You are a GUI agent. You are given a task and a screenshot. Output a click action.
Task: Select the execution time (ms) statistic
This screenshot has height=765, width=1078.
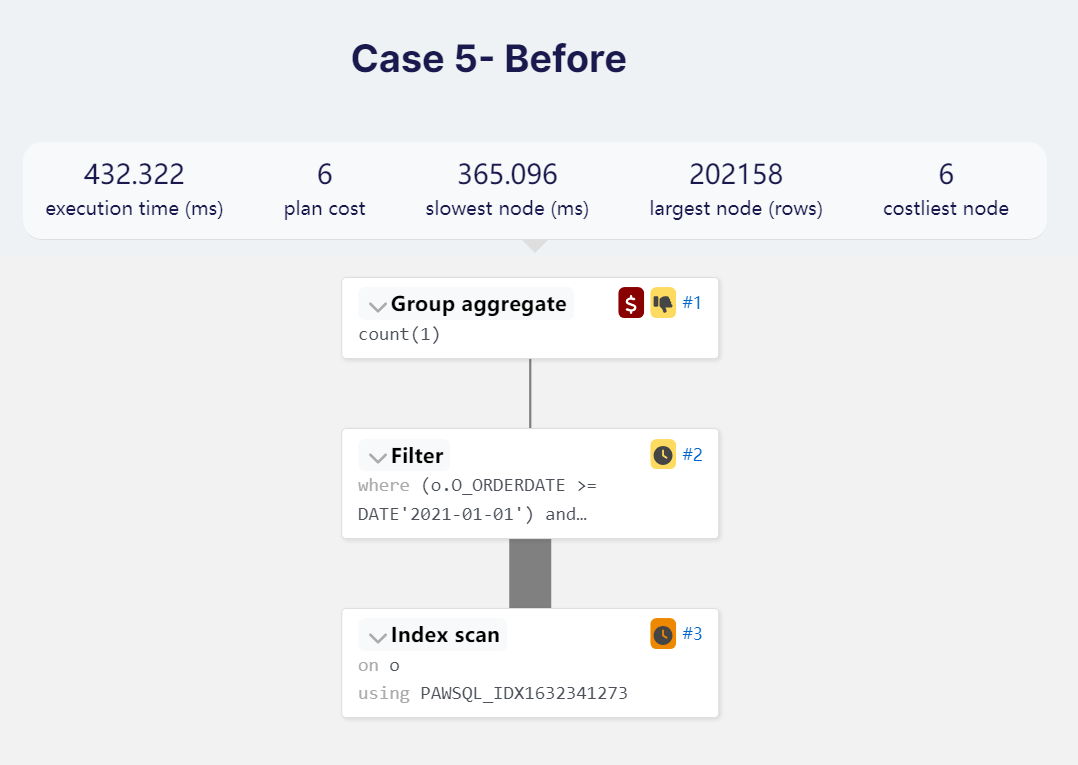[x=134, y=190]
